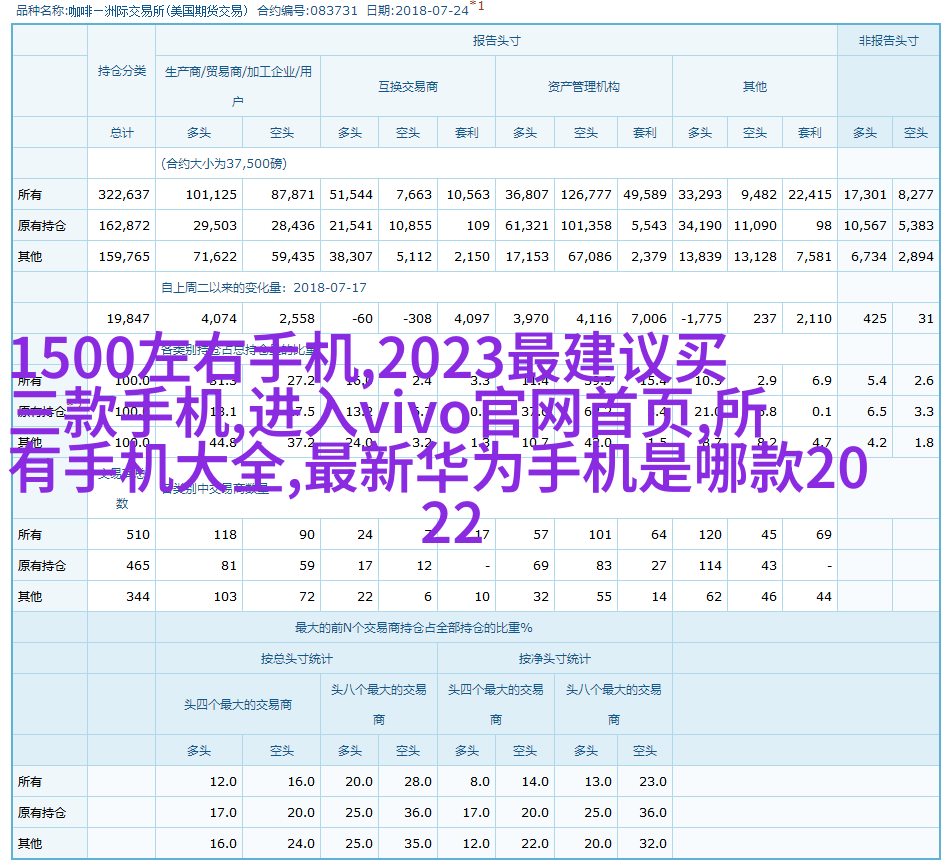The image size is (950, 867).
Task: Select the 非报告头寸 header cell
Action: pyautogui.click(x=888, y=41)
